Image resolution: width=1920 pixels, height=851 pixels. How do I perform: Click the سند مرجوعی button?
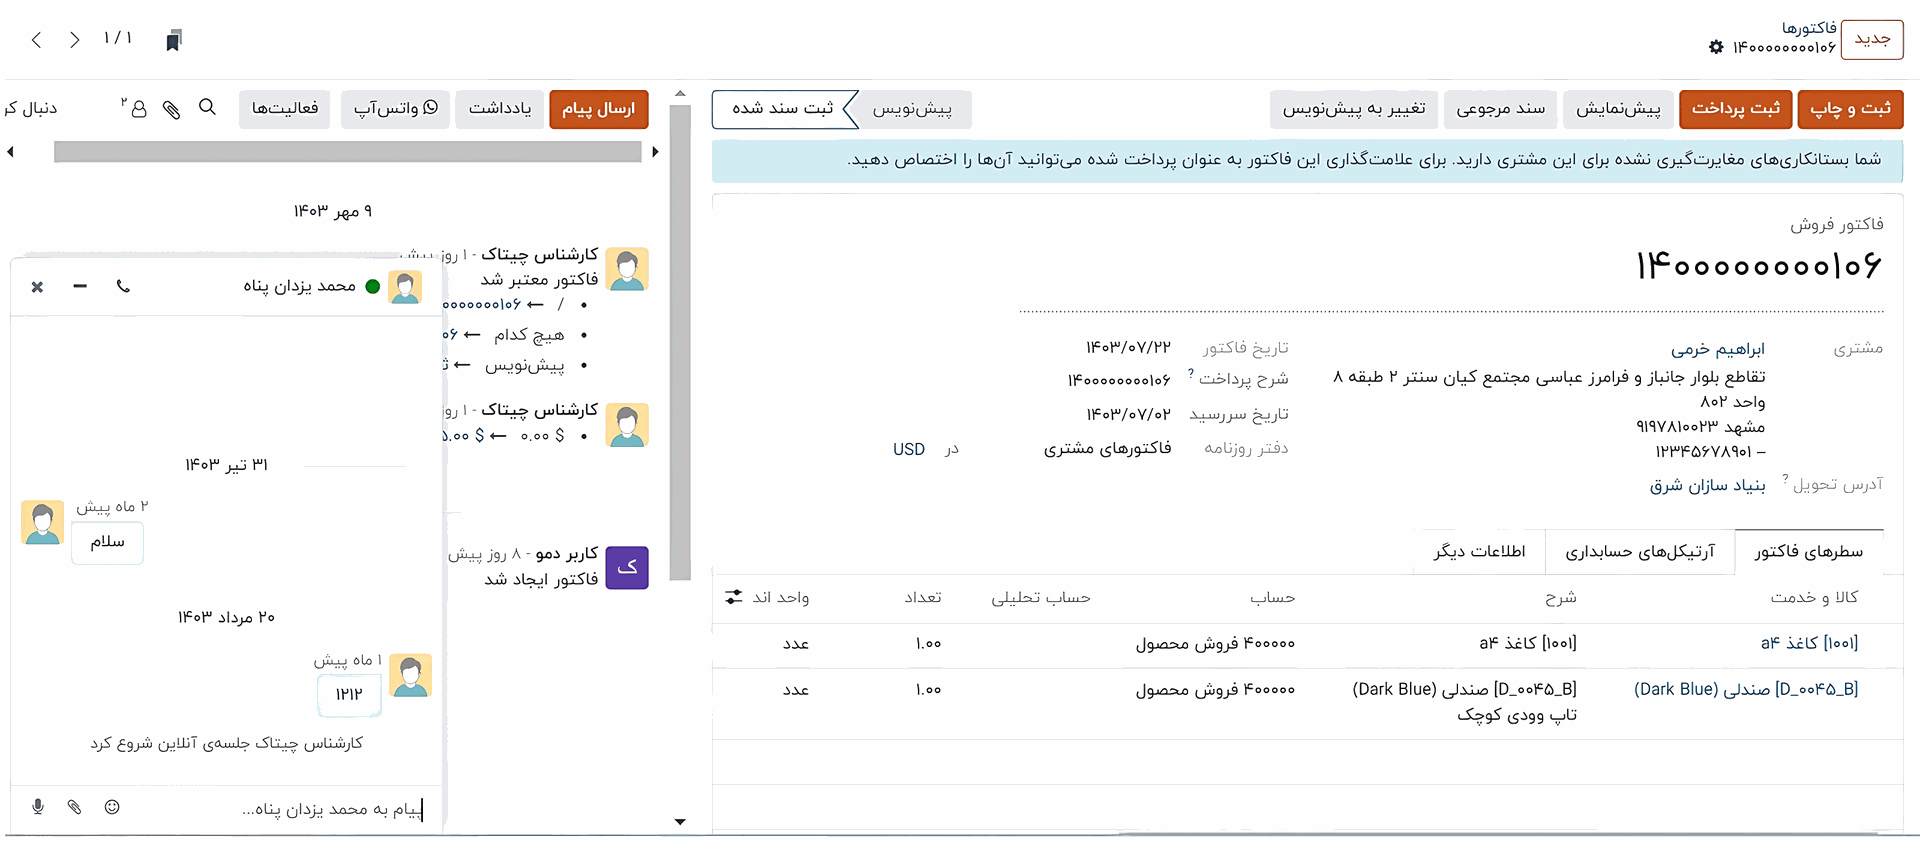[1500, 109]
